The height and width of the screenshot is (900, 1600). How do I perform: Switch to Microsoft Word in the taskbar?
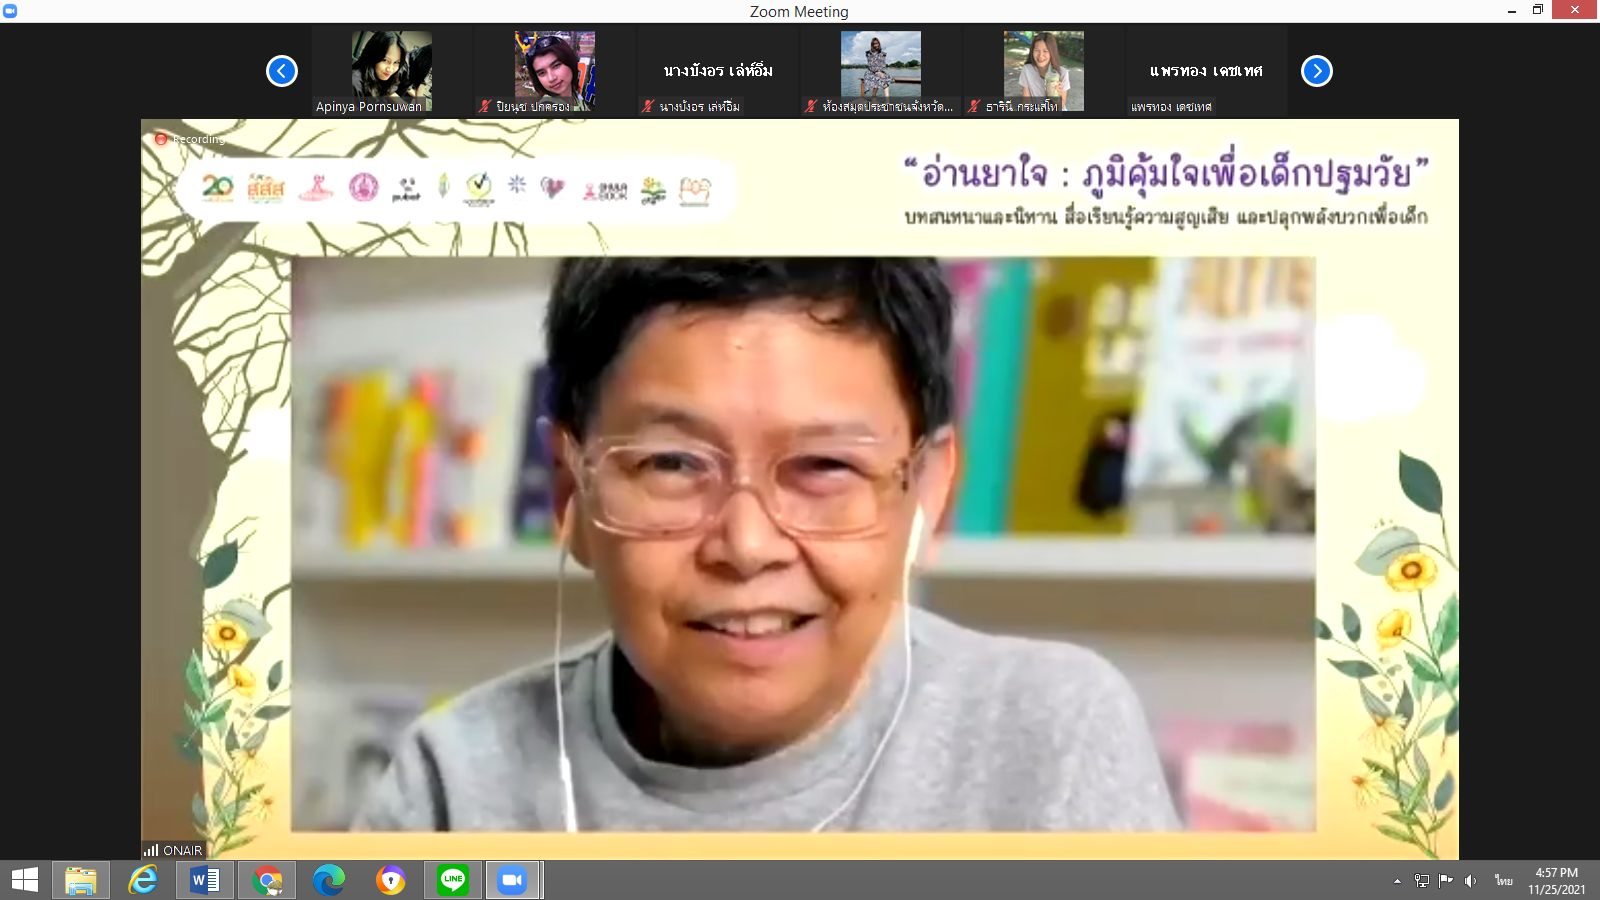click(205, 880)
